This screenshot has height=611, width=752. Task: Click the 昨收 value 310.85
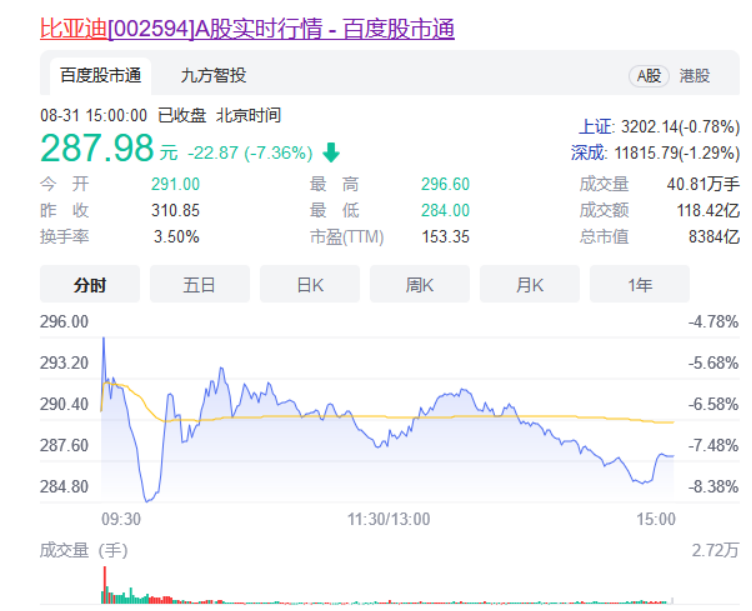pos(176,211)
